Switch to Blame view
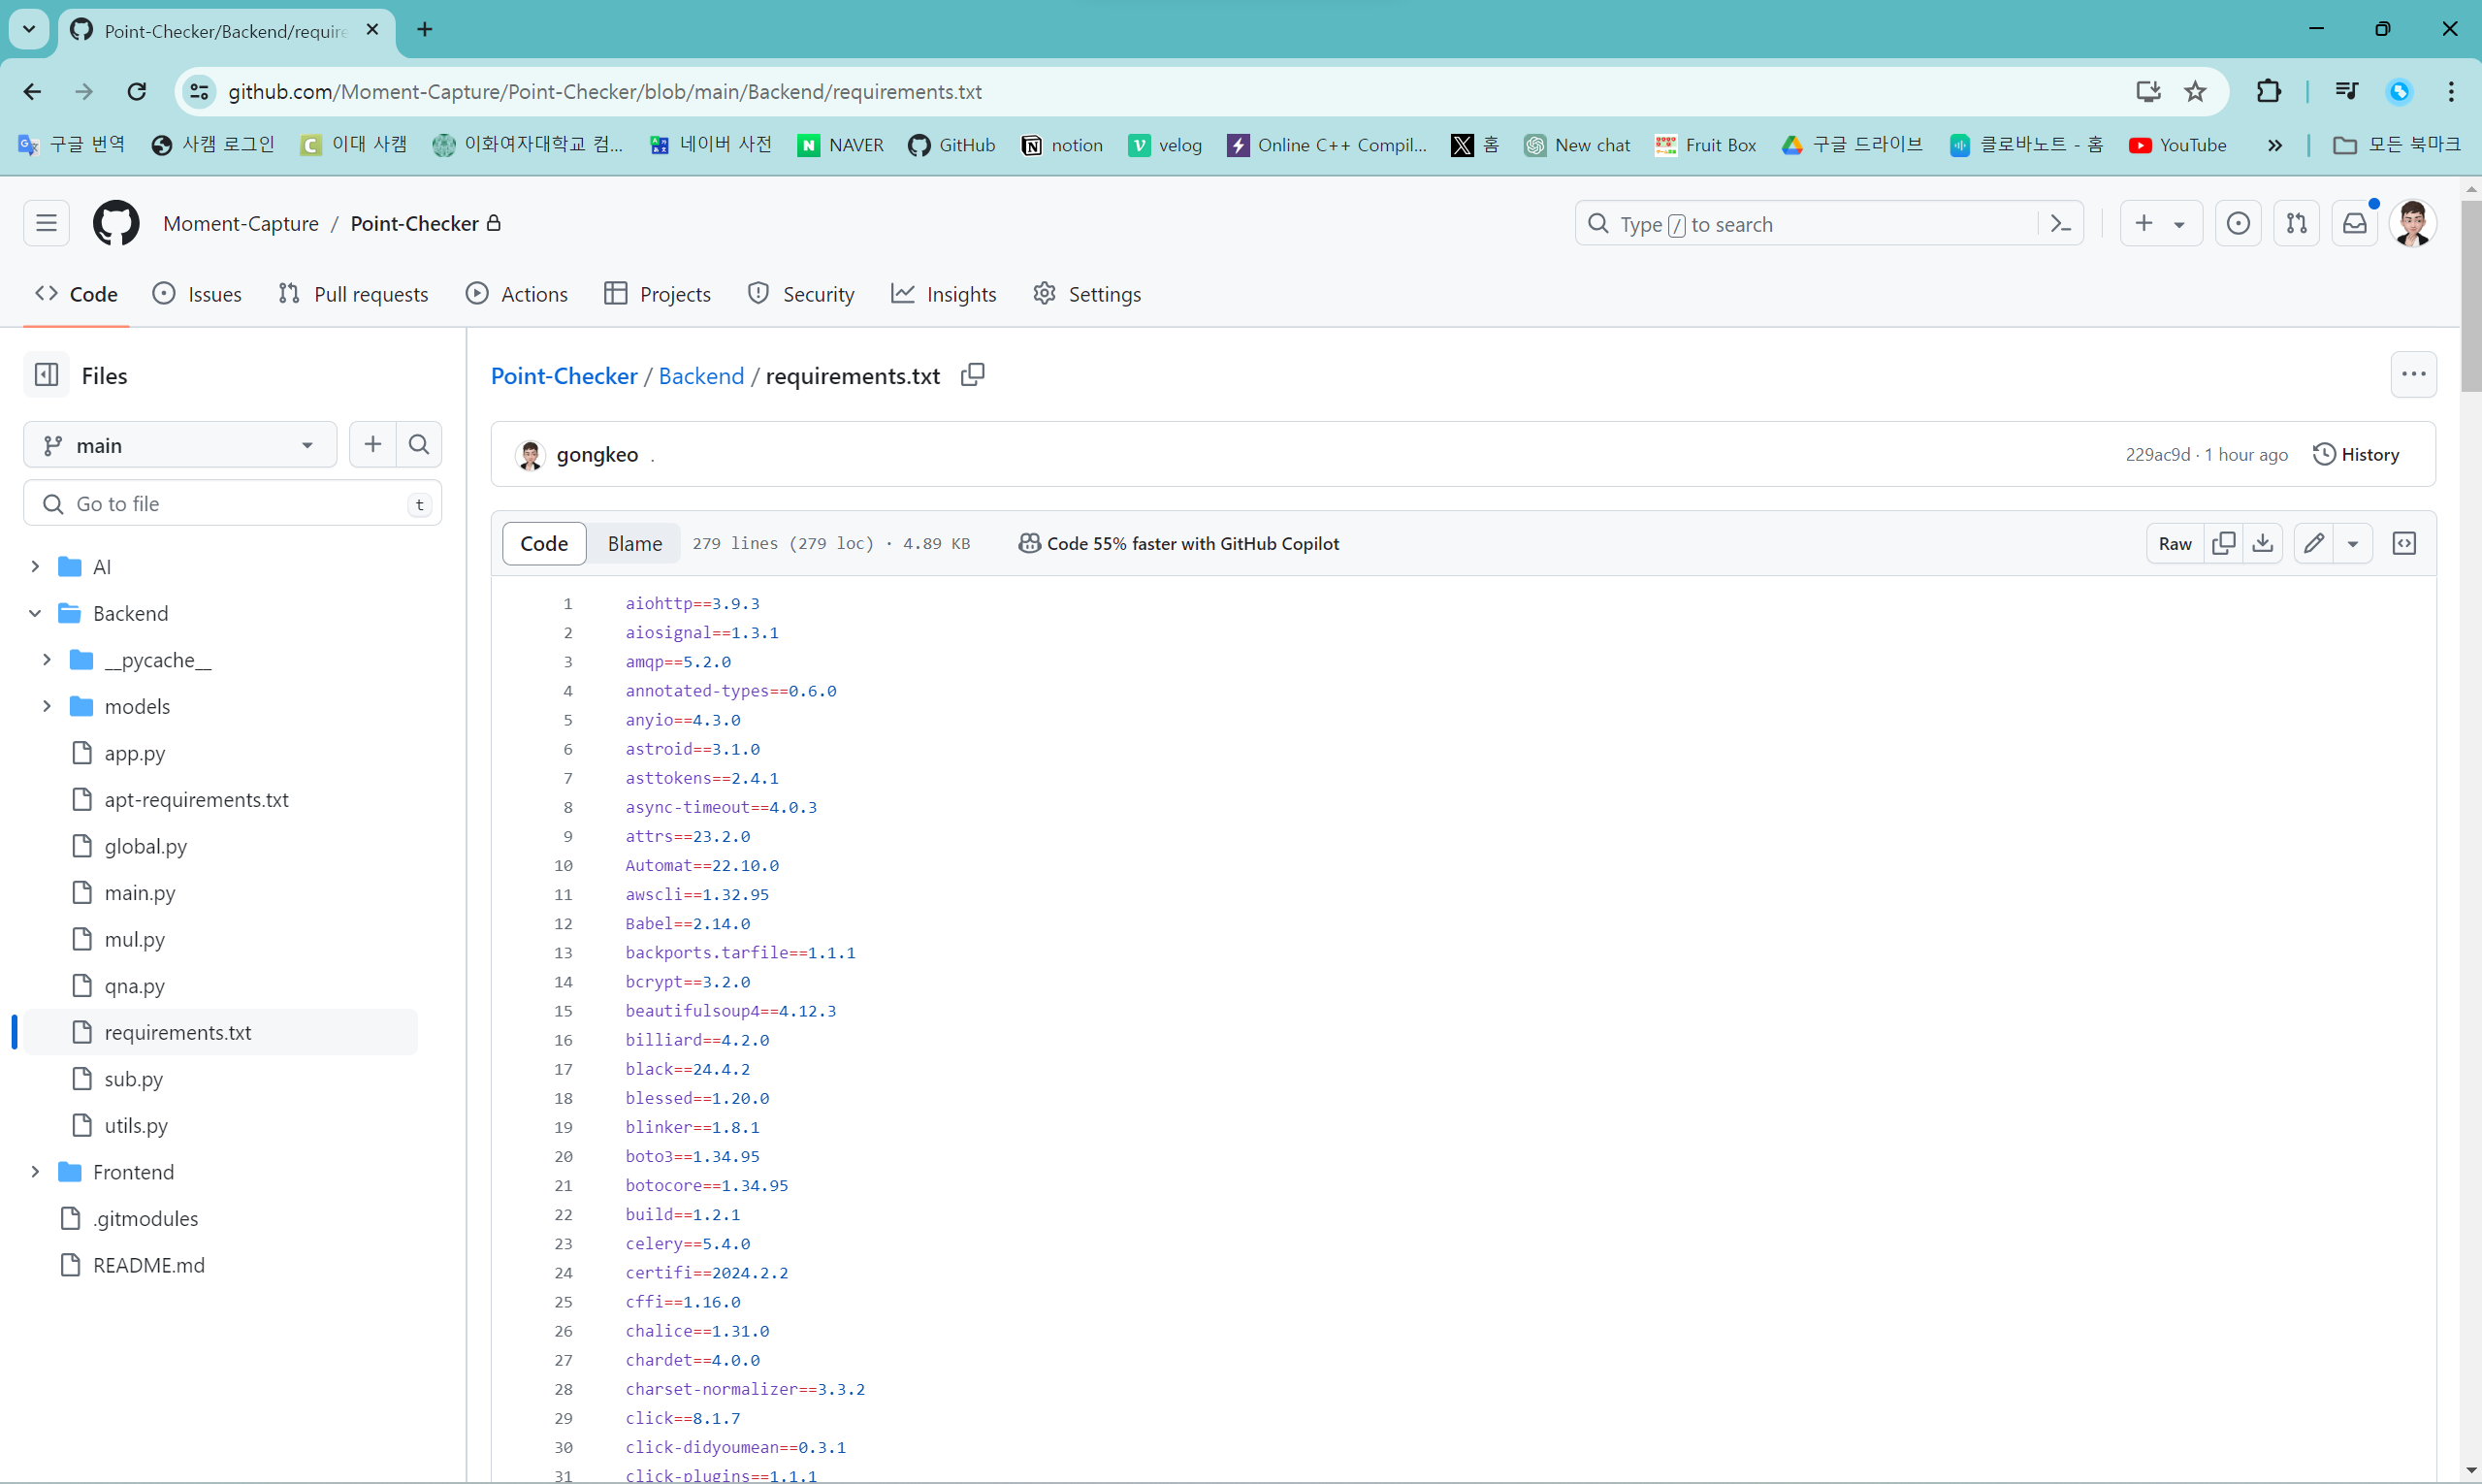 634,543
